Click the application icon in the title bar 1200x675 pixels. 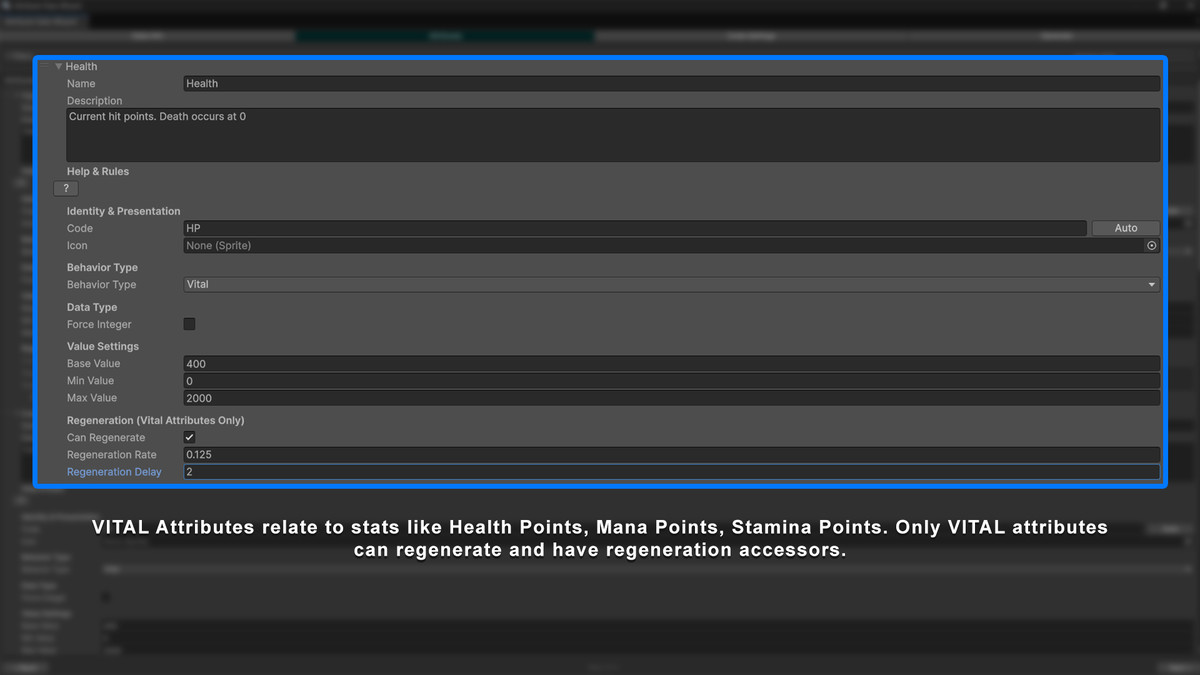click(8, 5)
